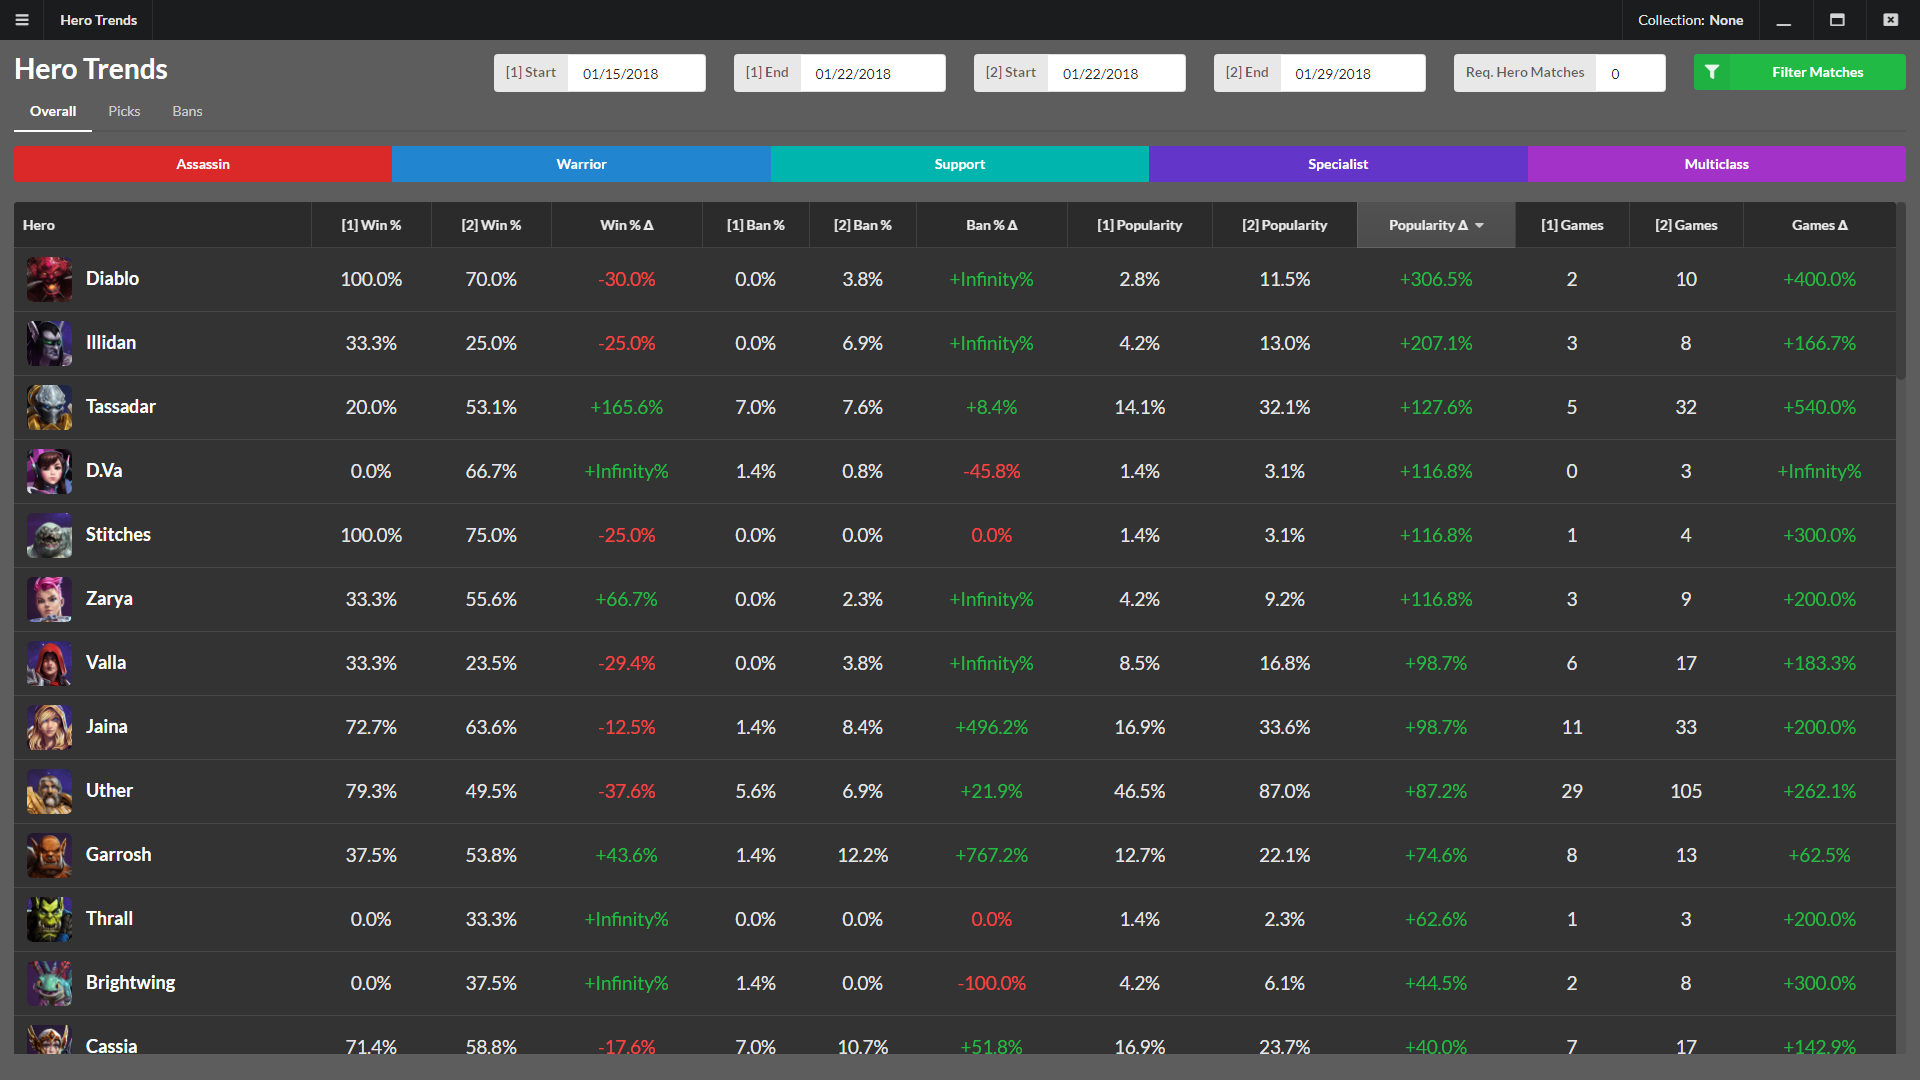
Task: Open the Hero Trends title tab
Action: [99, 20]
